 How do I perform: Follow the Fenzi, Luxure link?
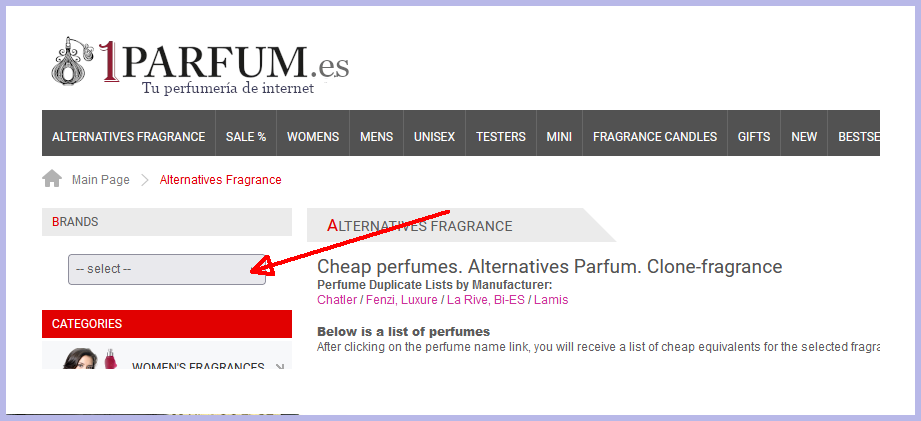click(x=402, y=300)
